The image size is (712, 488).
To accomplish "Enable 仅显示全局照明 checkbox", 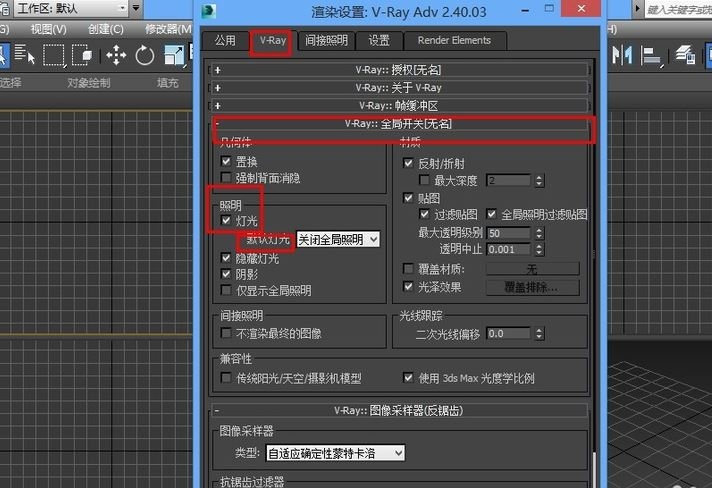I will click(x=226, y=290).
